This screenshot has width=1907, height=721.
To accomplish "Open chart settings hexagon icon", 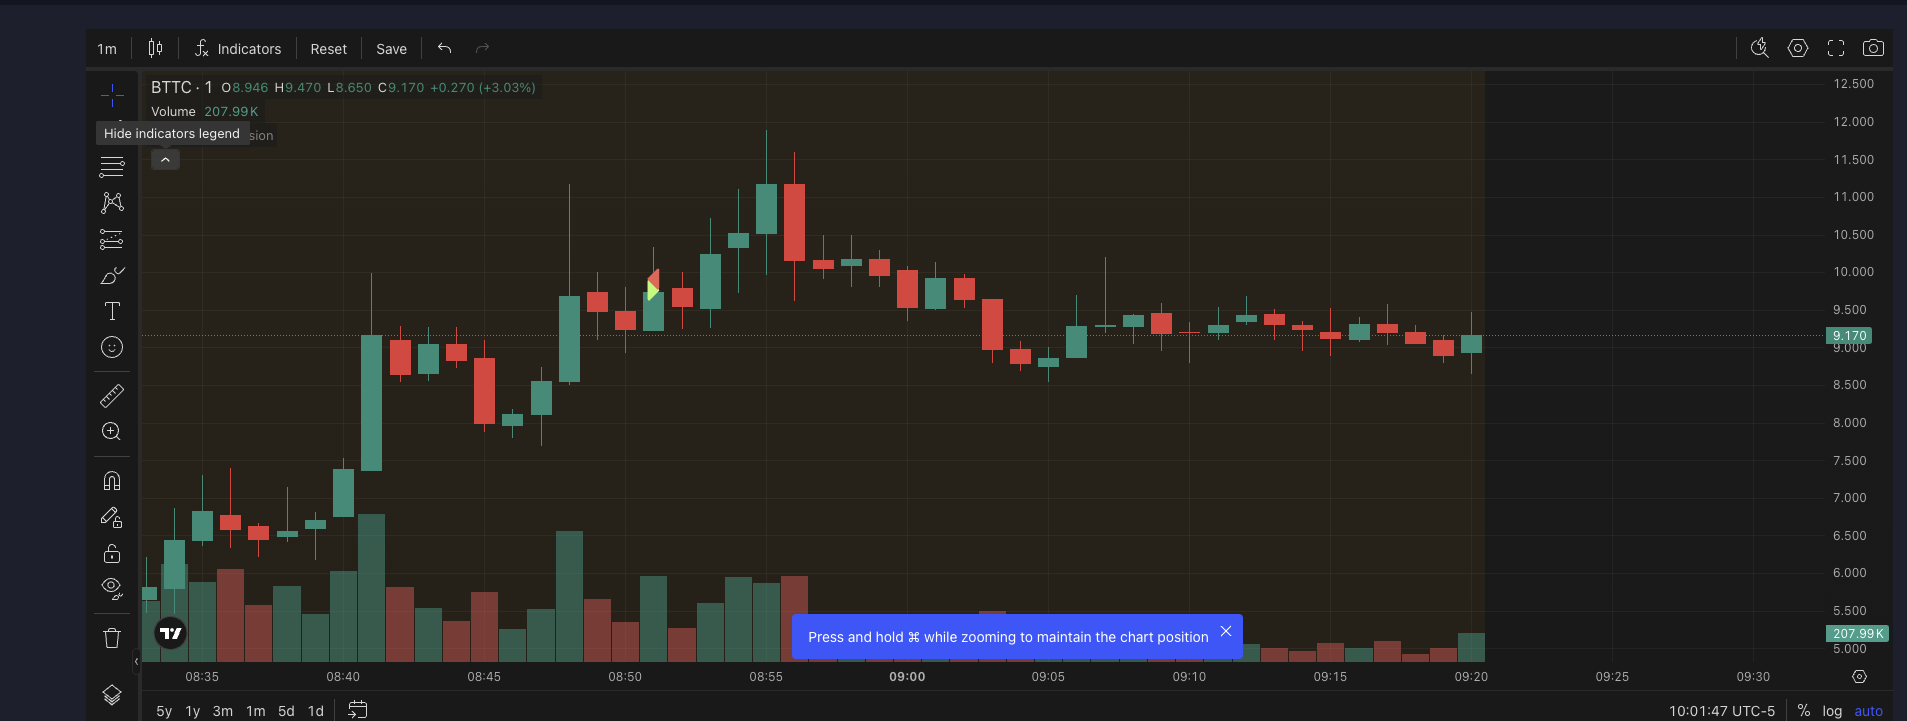I will coord(1798,48).
